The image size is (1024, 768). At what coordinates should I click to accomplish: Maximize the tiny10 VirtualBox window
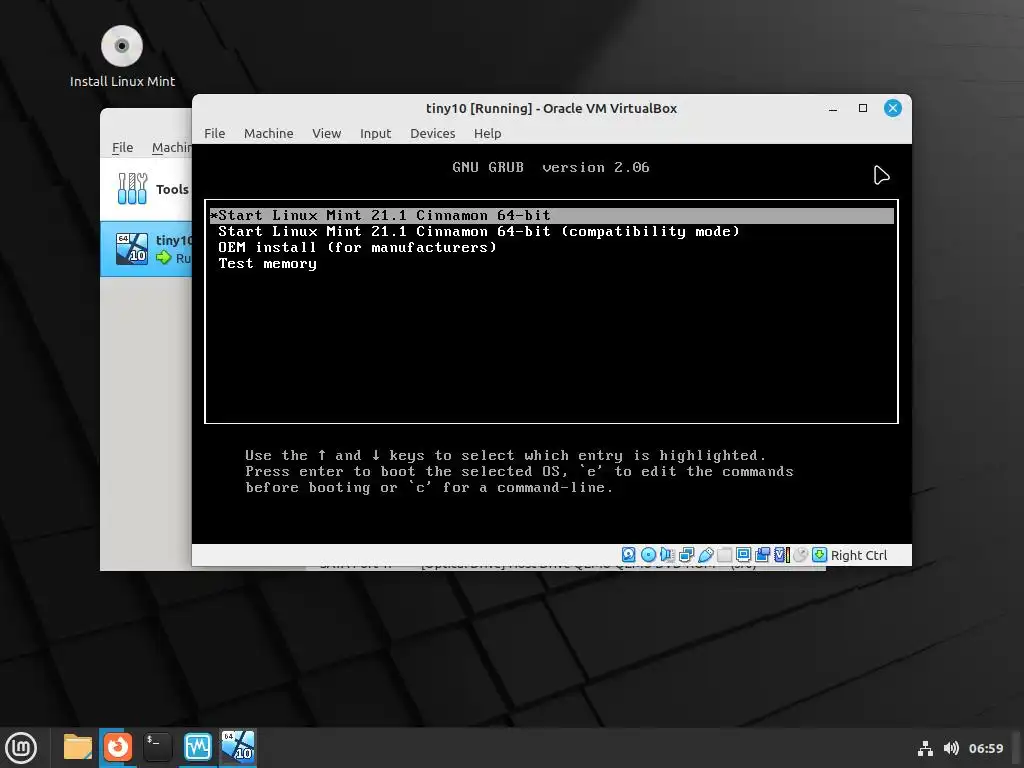click(863, 108)
